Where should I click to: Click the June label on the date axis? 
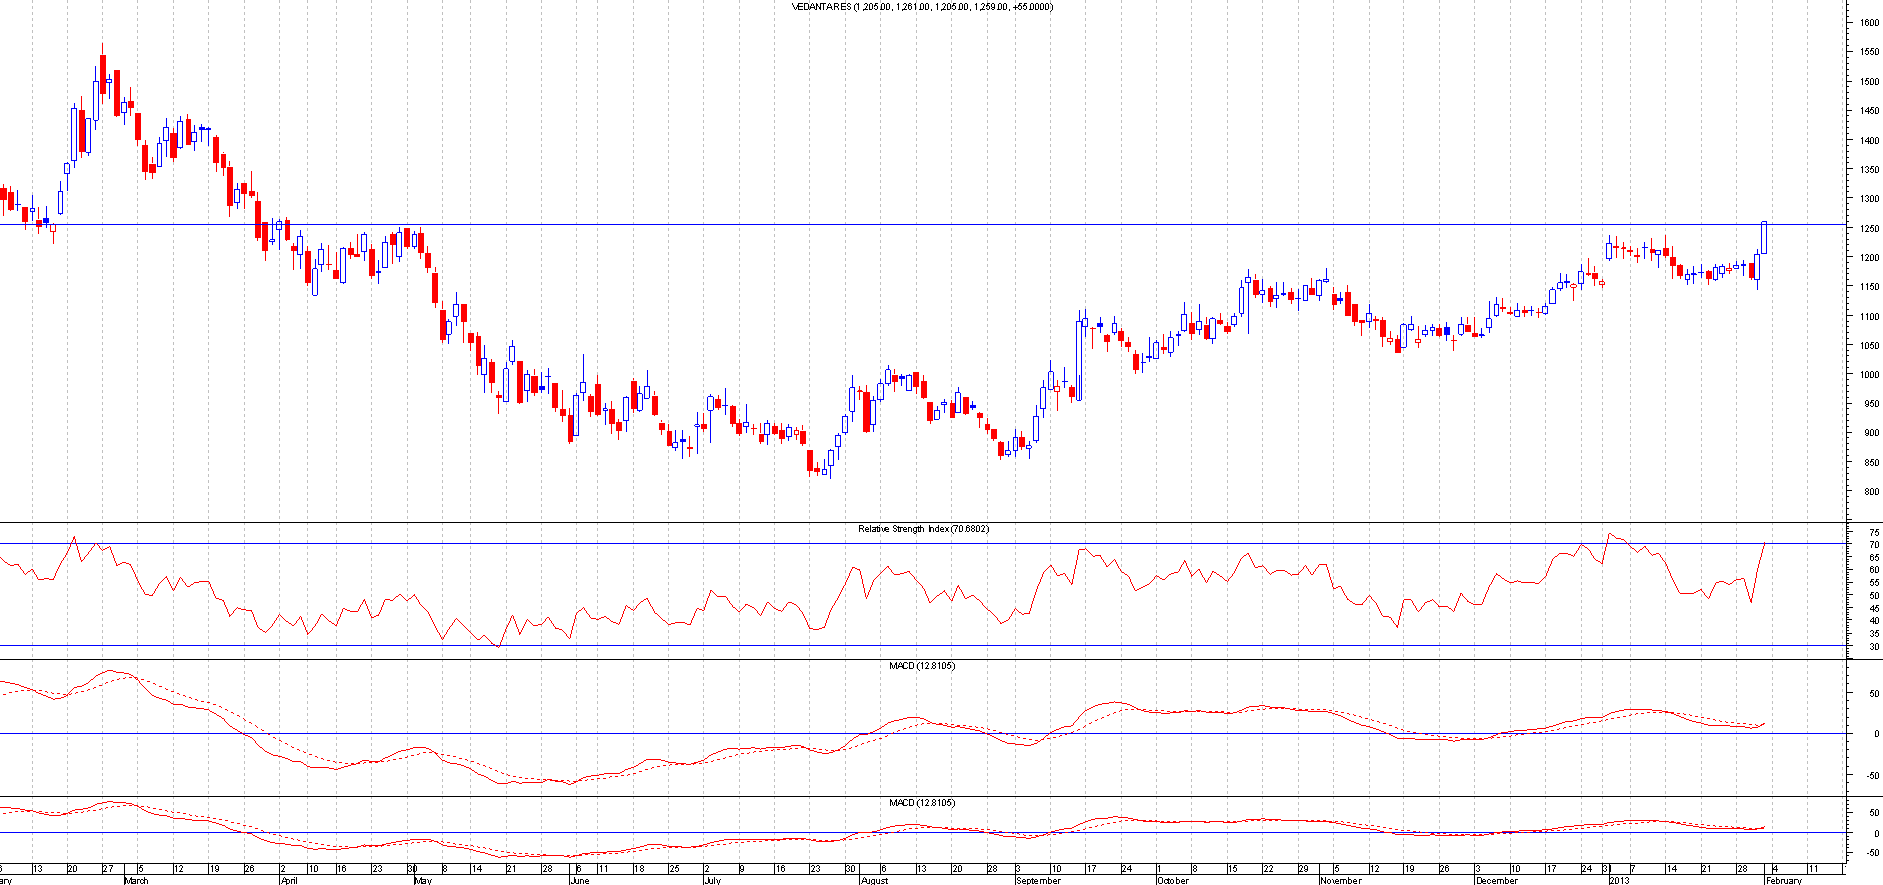point(579,880)
